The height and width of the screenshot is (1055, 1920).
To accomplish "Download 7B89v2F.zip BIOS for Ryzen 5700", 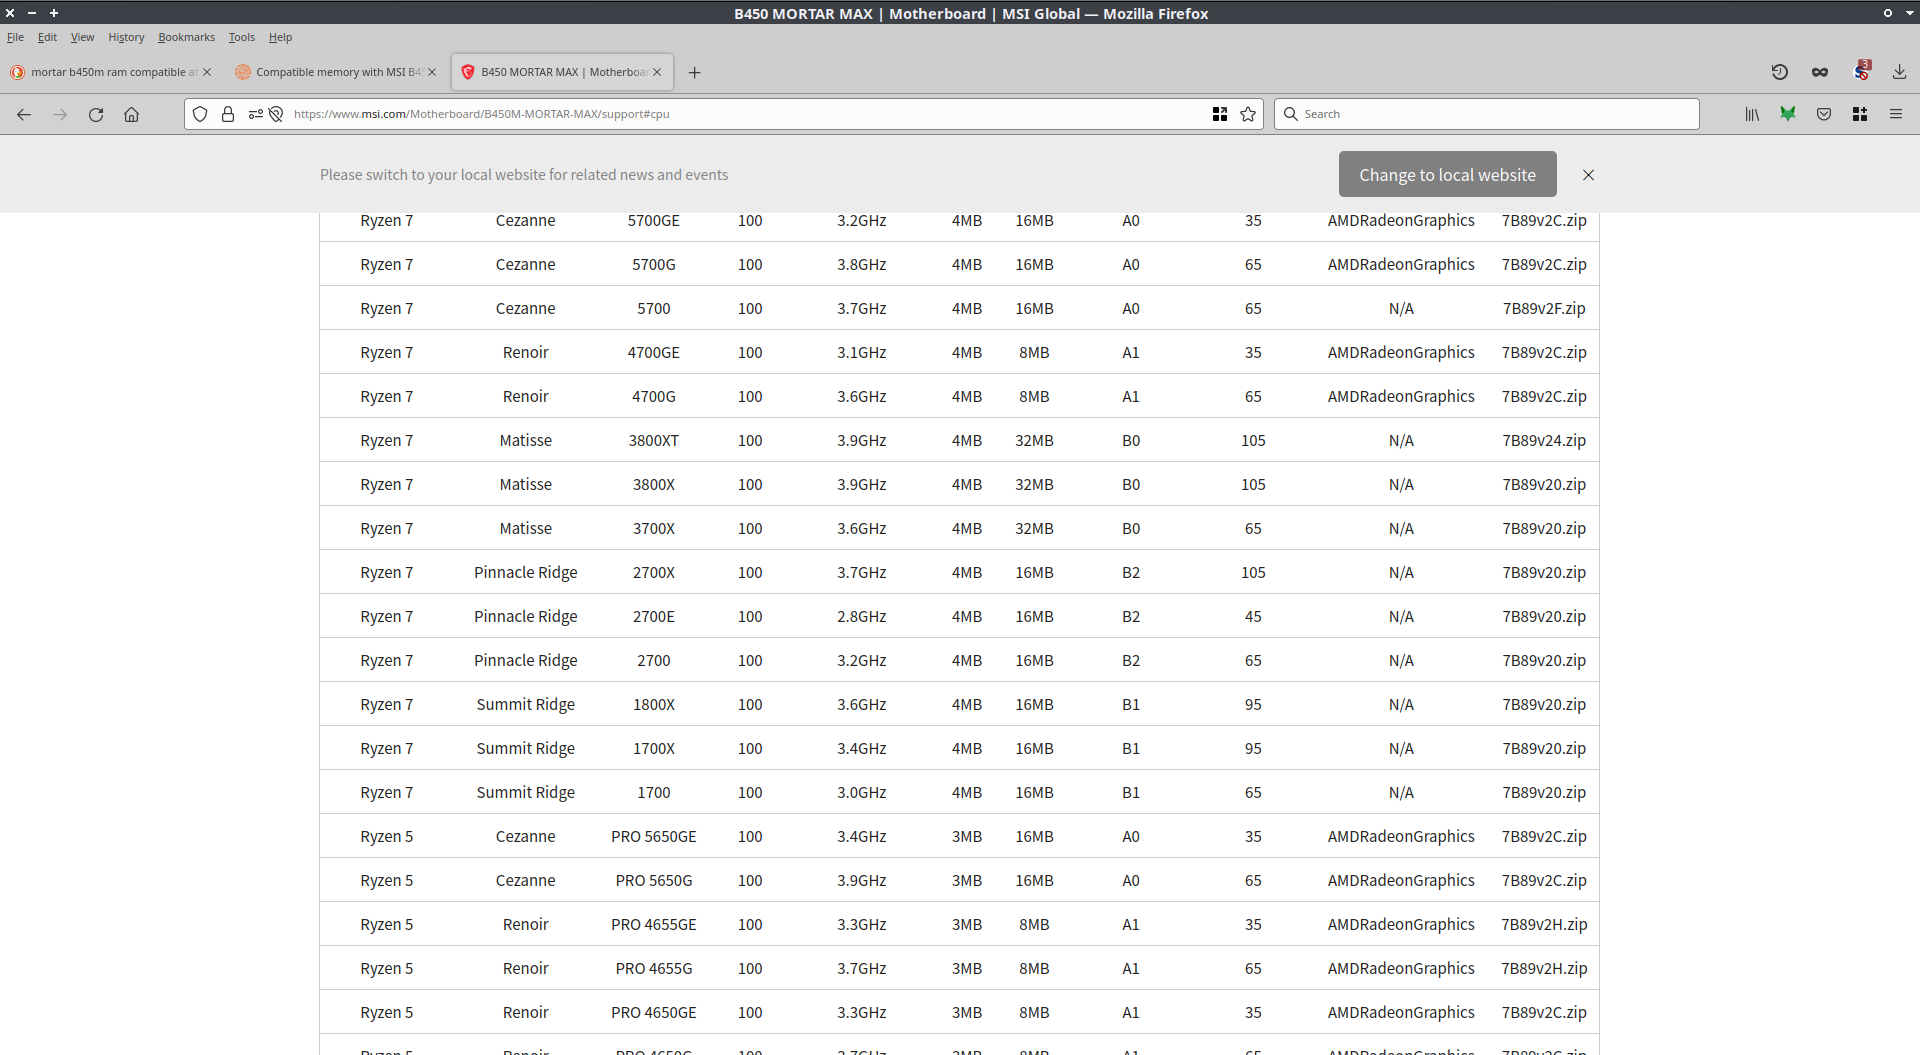I will point(1543,309).
